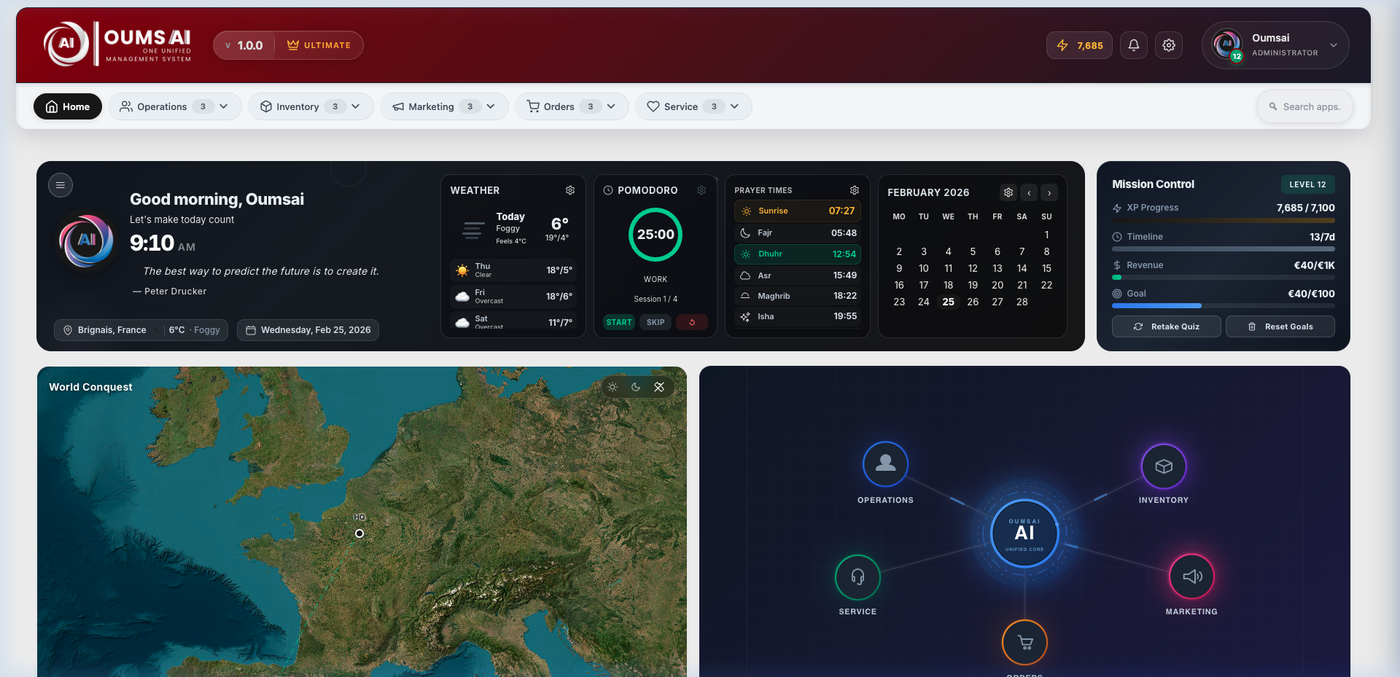Expand the Orders menu
This screenshot has width=1400, height=677.
(x=572, y=106)
